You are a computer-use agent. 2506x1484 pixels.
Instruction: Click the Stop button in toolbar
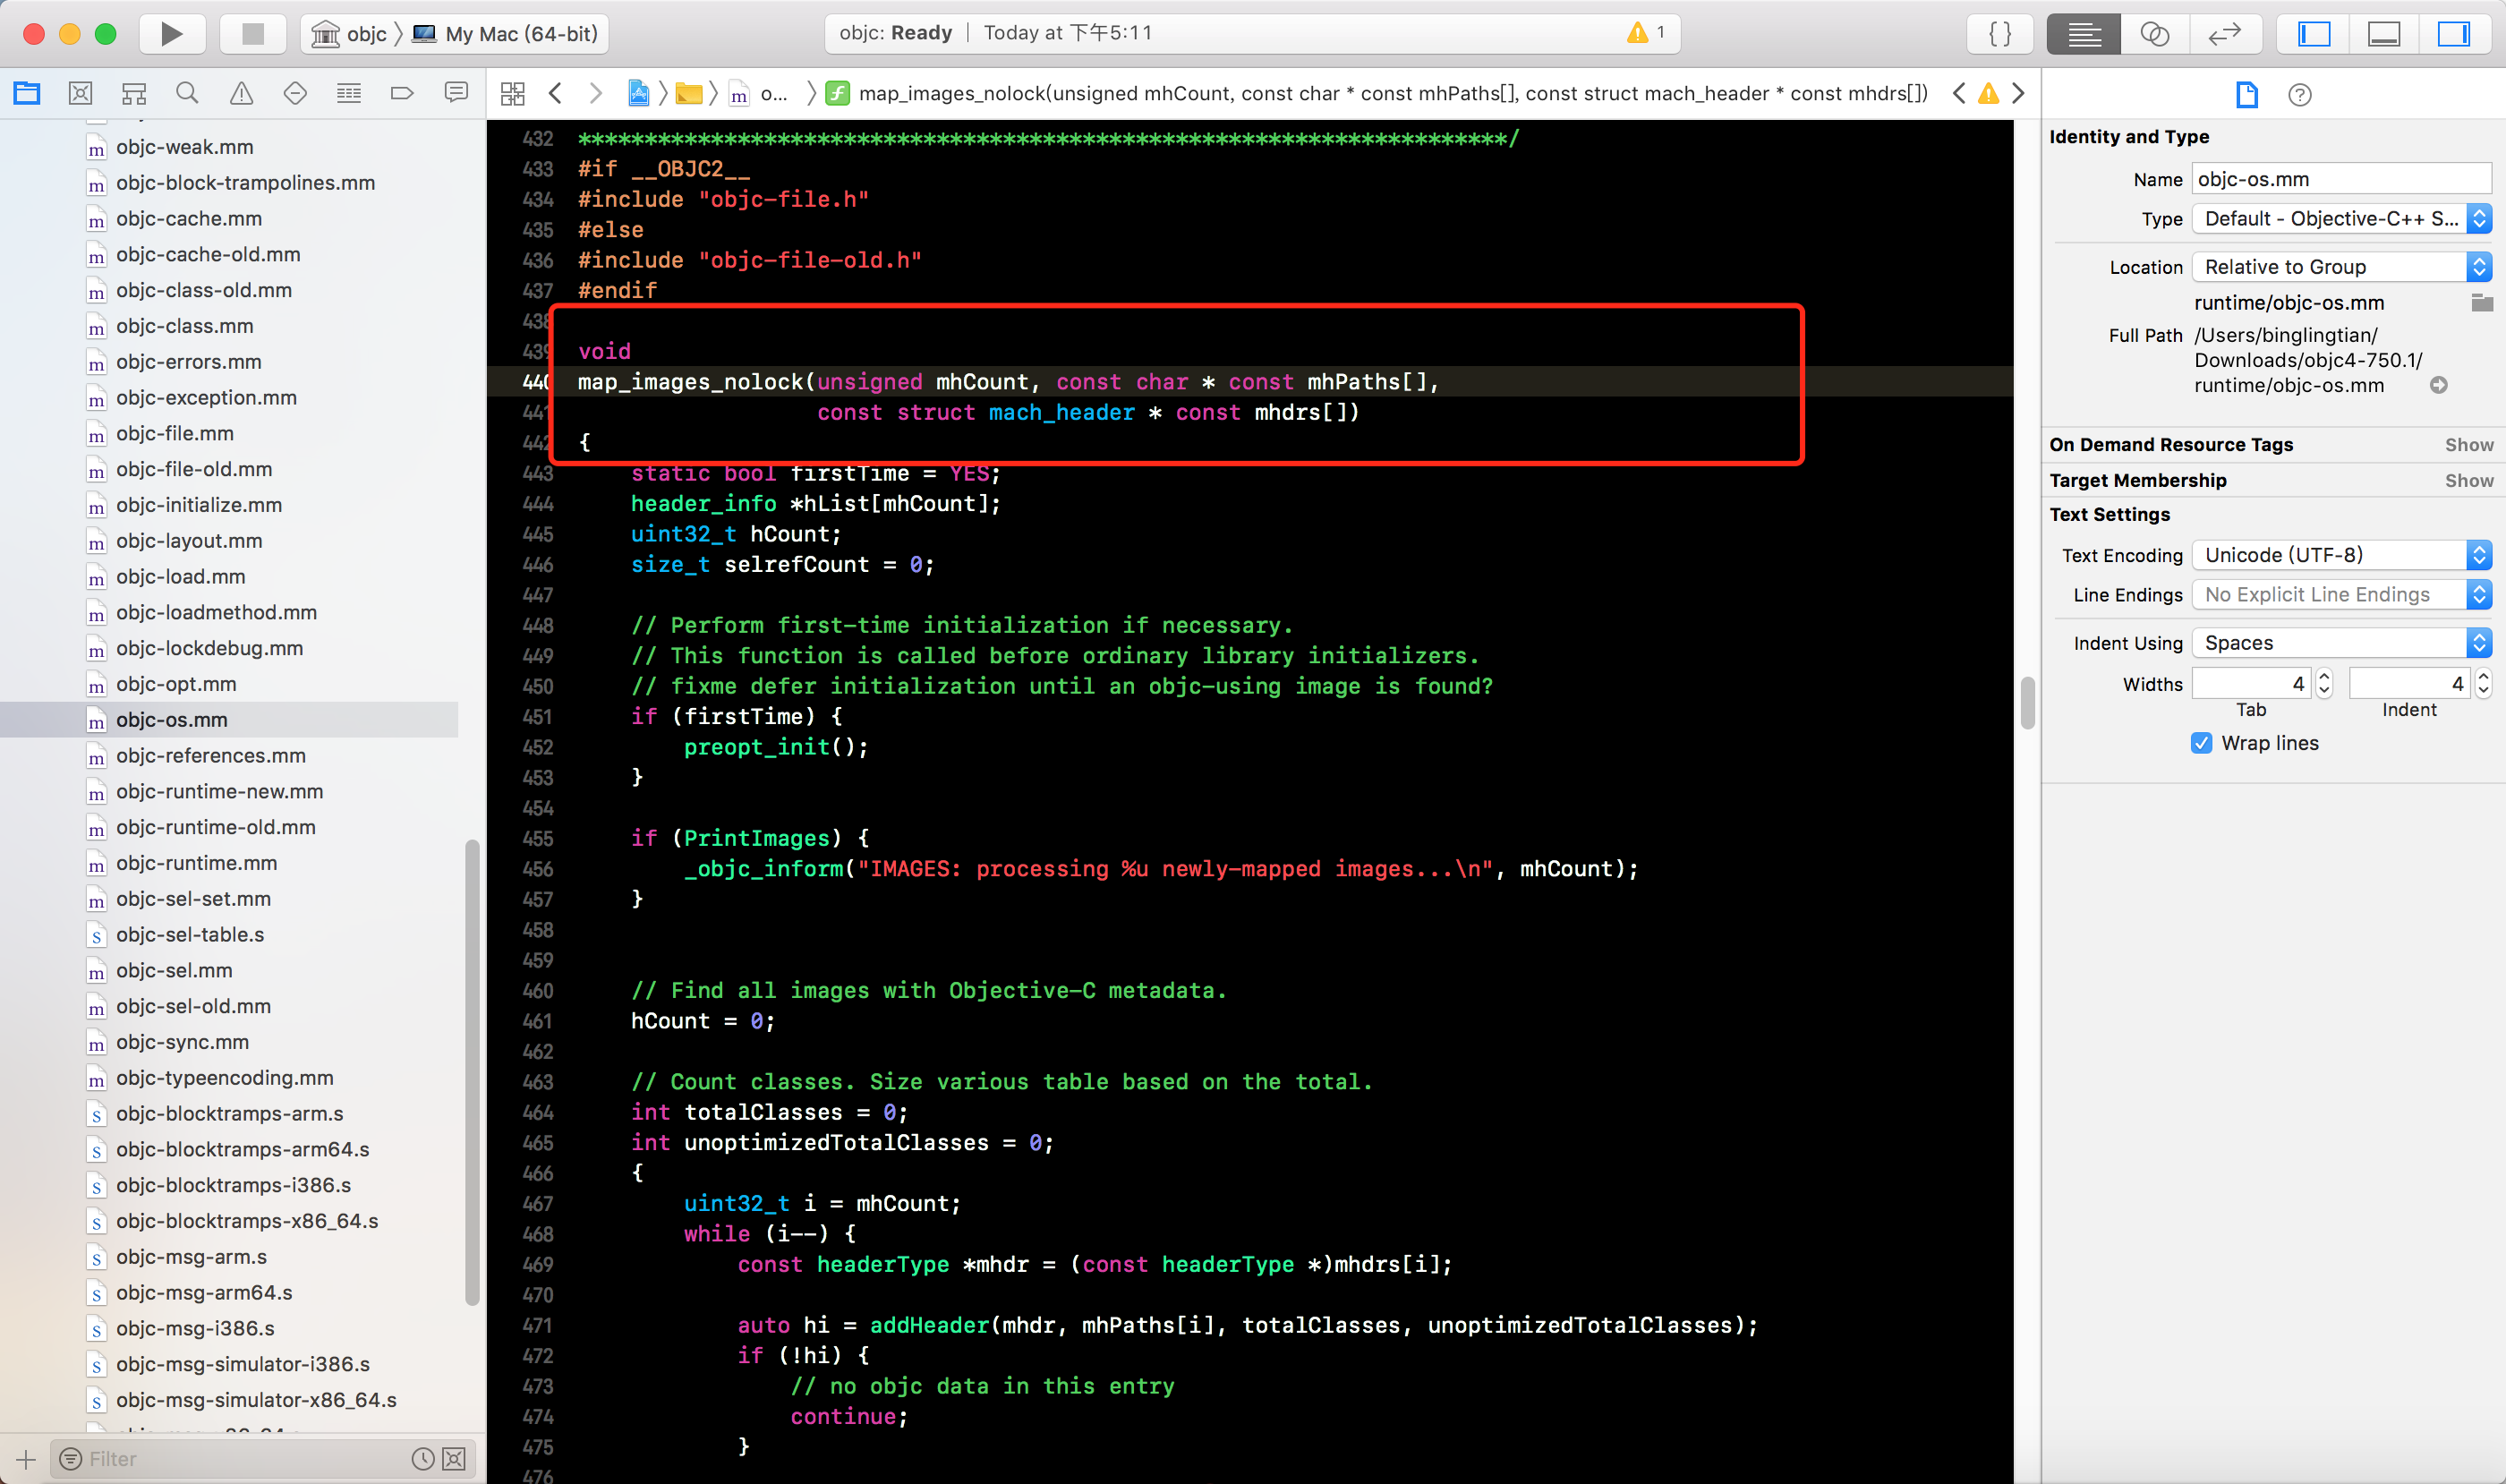pos(253,34)
